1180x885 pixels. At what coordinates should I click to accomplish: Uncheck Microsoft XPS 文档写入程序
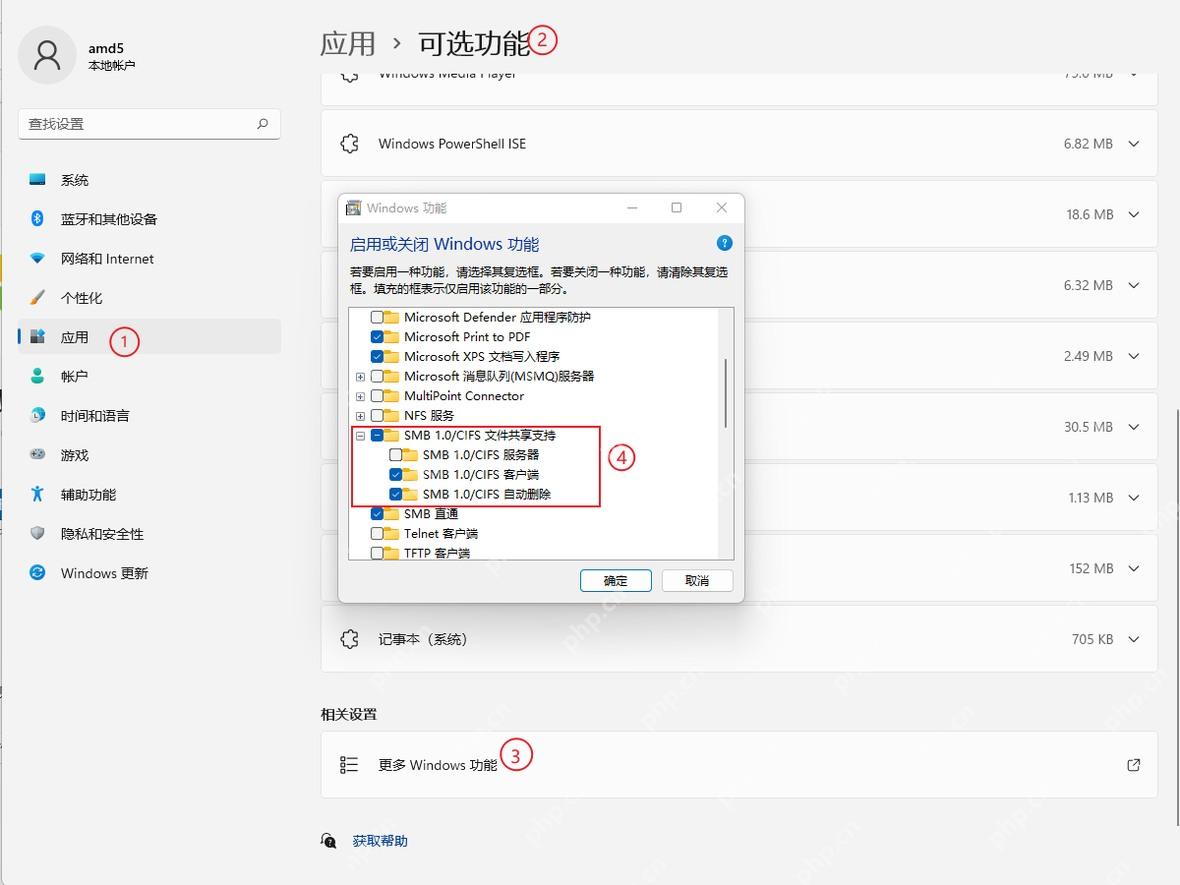coord(377,357)
